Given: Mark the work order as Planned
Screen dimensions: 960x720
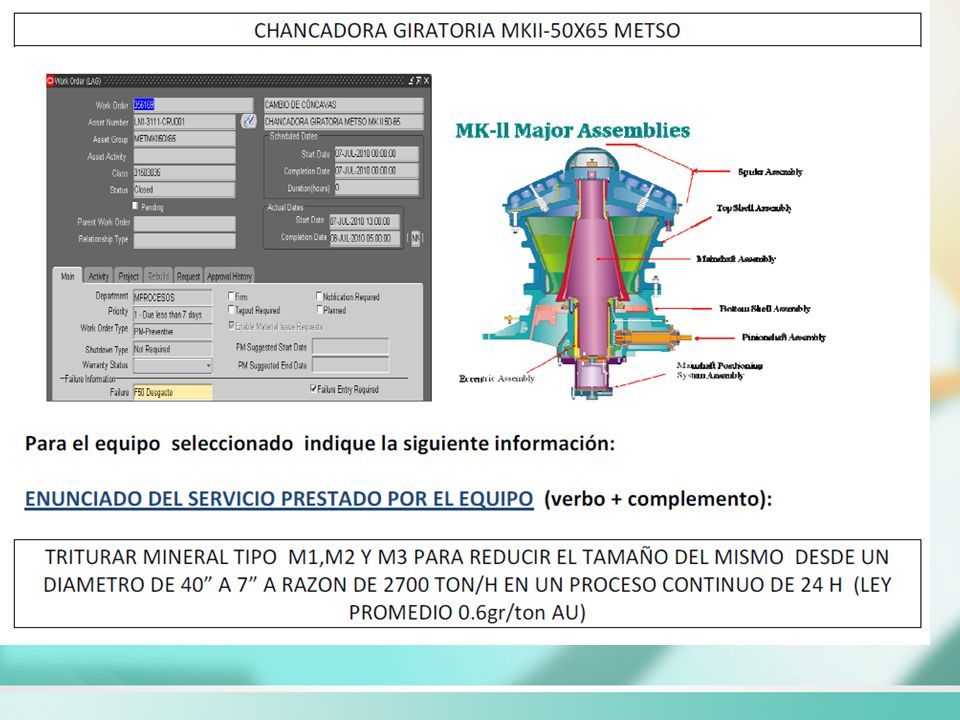Looking at the screenshot, I should (x=319, y=310).
